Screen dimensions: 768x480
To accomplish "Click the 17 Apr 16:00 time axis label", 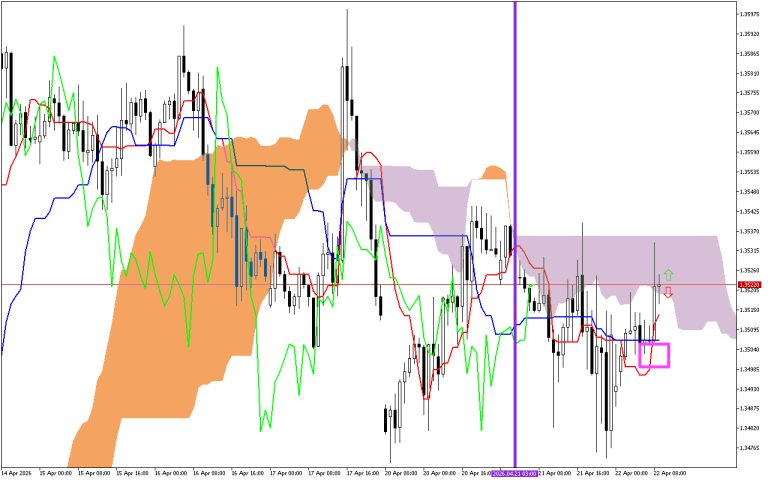I will (362, 474).
